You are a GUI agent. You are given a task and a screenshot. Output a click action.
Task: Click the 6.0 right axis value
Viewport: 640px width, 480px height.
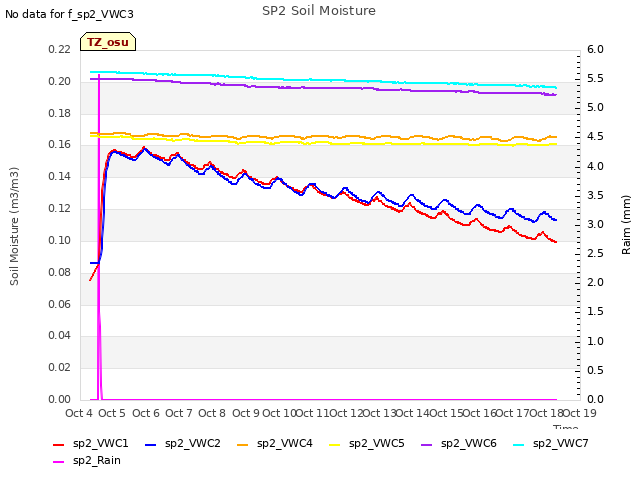(595, 49)
